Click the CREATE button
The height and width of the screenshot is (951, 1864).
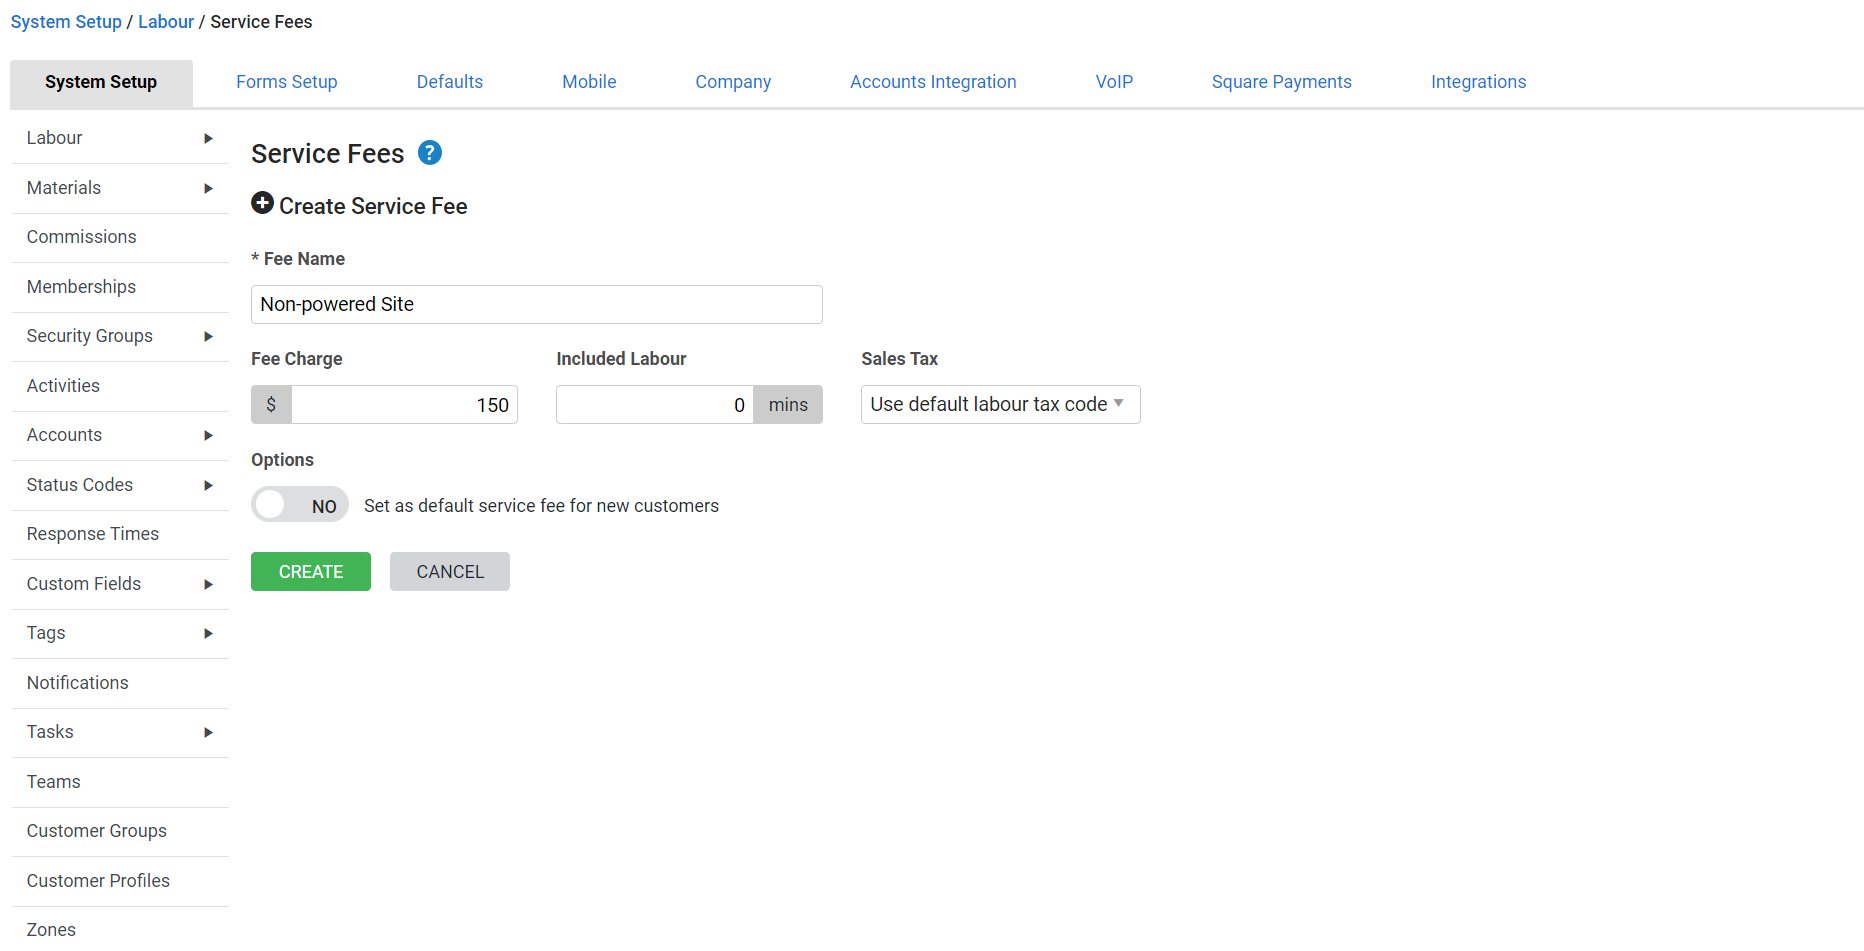(x=310, y=571)
